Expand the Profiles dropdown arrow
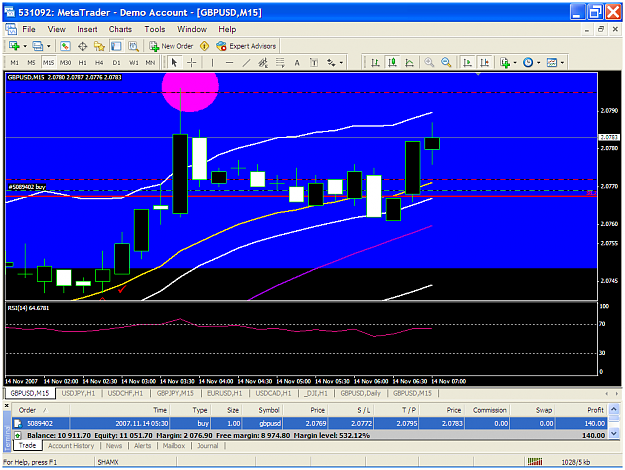The width and height of the screenshot is (625, 470). (48, 46)
